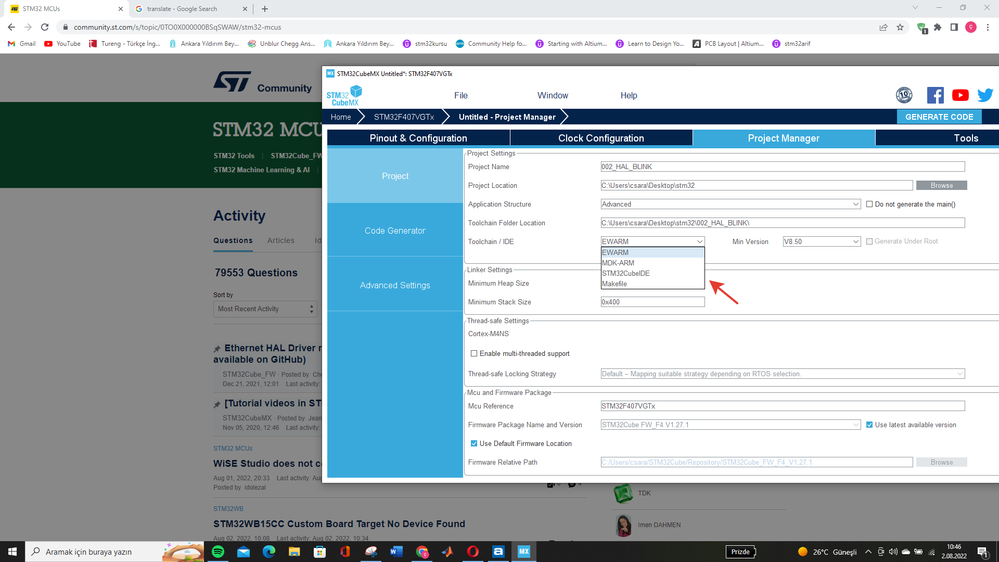Open Thread-safe Locking Strategy dropdown
Image resolution: width=999 pixels, height=562 pixels.
(782, 374)
